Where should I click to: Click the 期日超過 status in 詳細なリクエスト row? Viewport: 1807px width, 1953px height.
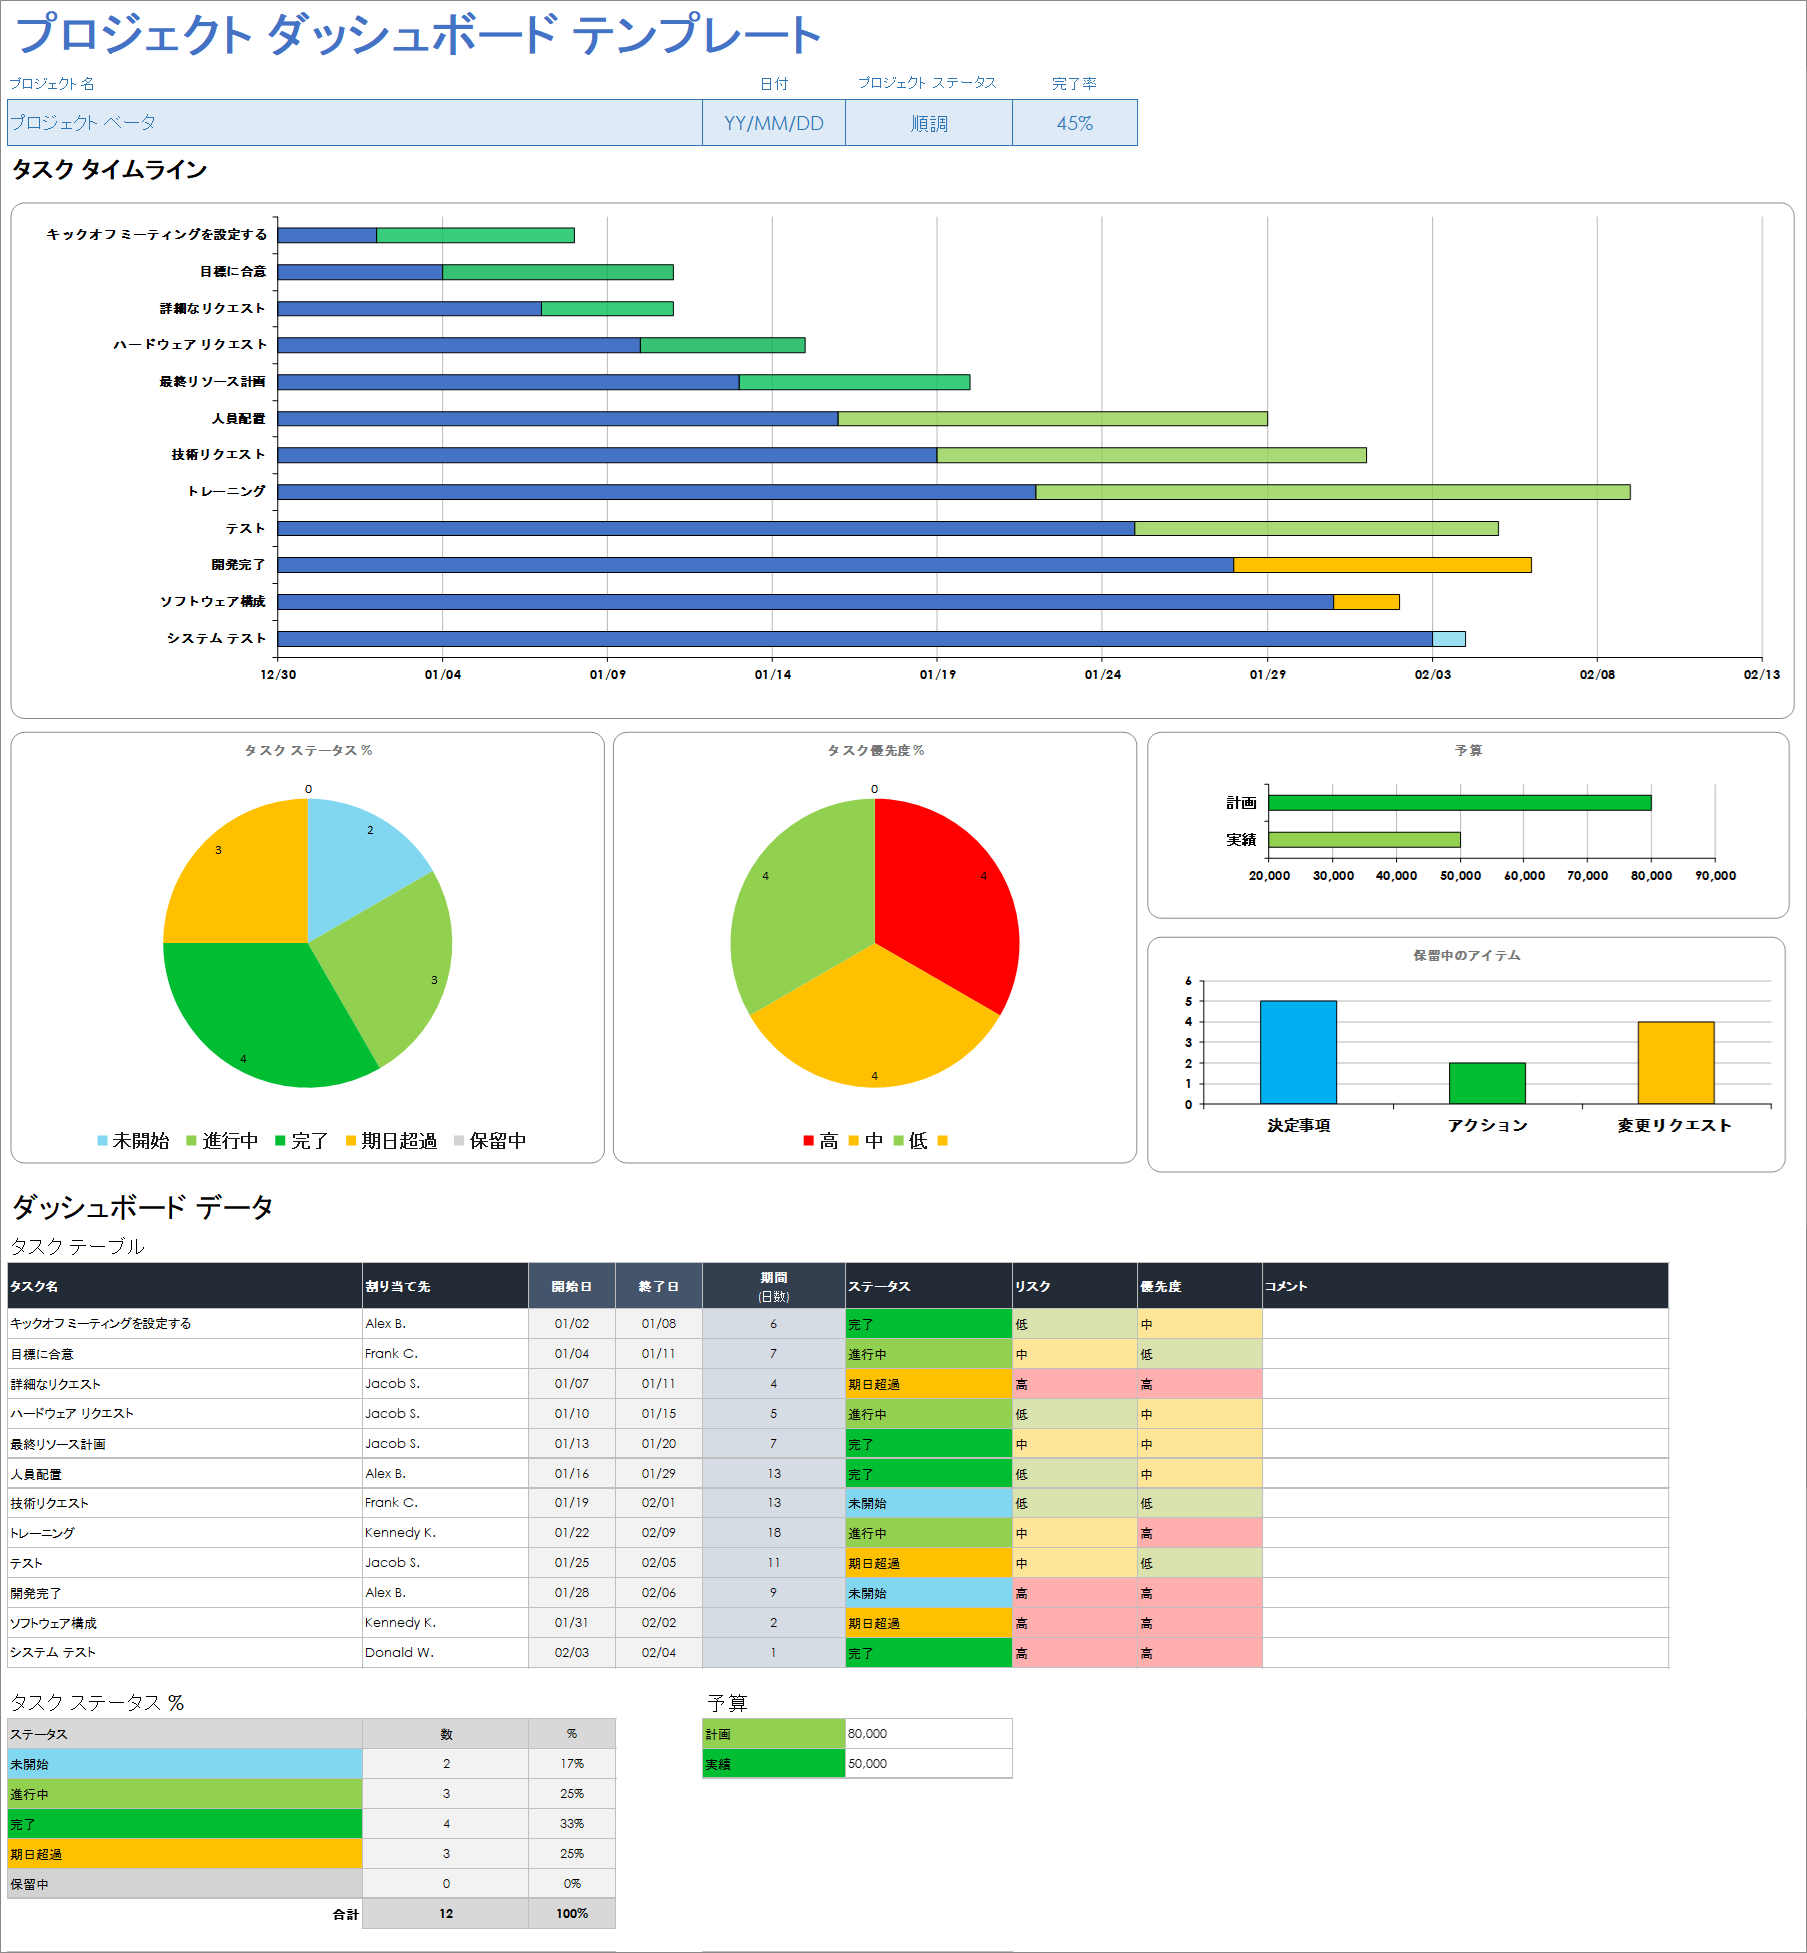click(x=929, y=1384)
